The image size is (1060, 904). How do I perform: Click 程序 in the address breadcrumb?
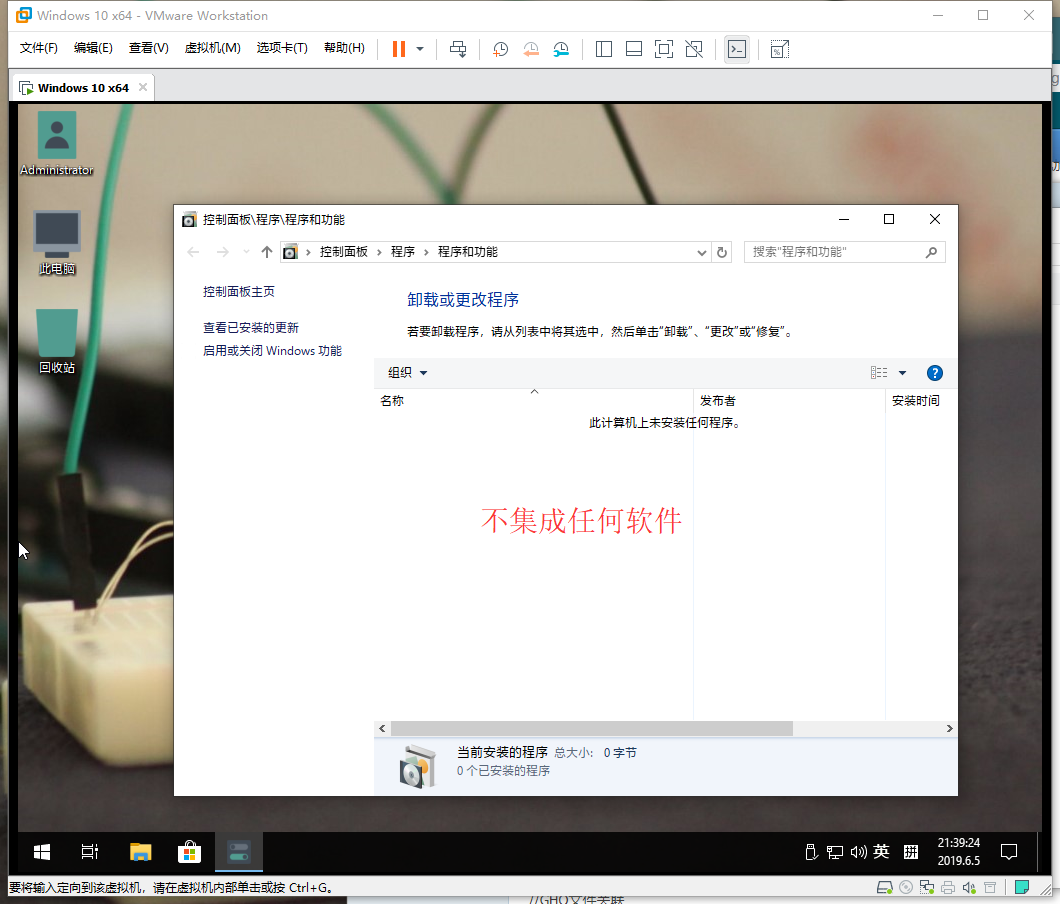click(403, 252)
